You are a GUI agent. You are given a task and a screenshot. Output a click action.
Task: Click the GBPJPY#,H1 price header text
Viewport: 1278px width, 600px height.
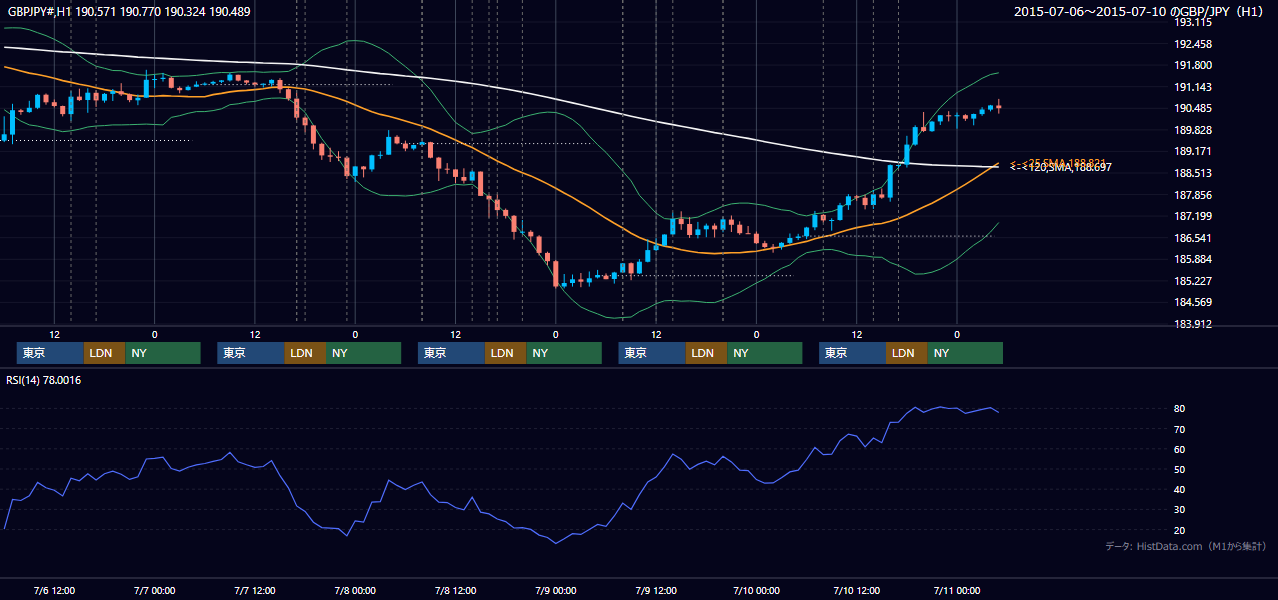pyautogui.click(x=129, y=12)
